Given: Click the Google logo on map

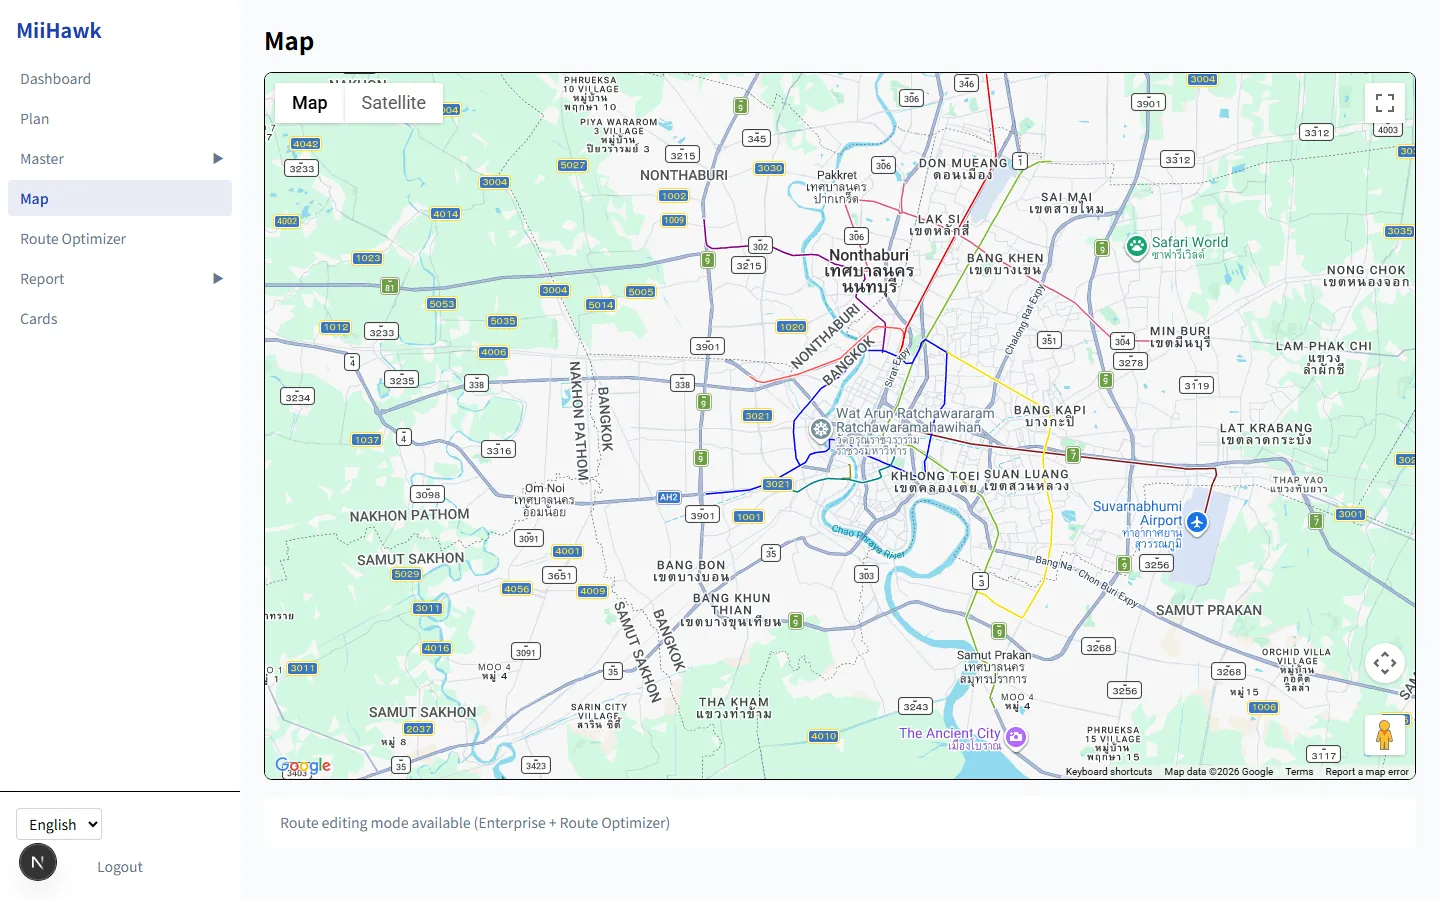Looking at the screenshot, I should 303,766.
